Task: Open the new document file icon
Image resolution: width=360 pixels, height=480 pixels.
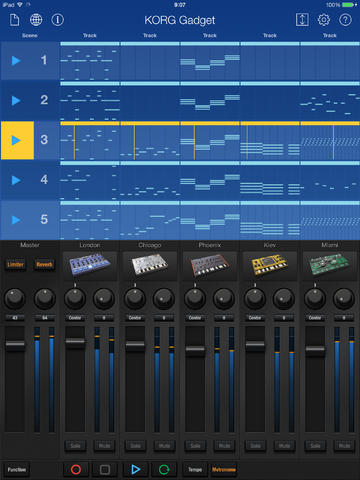Action: (x=14, y=20)
